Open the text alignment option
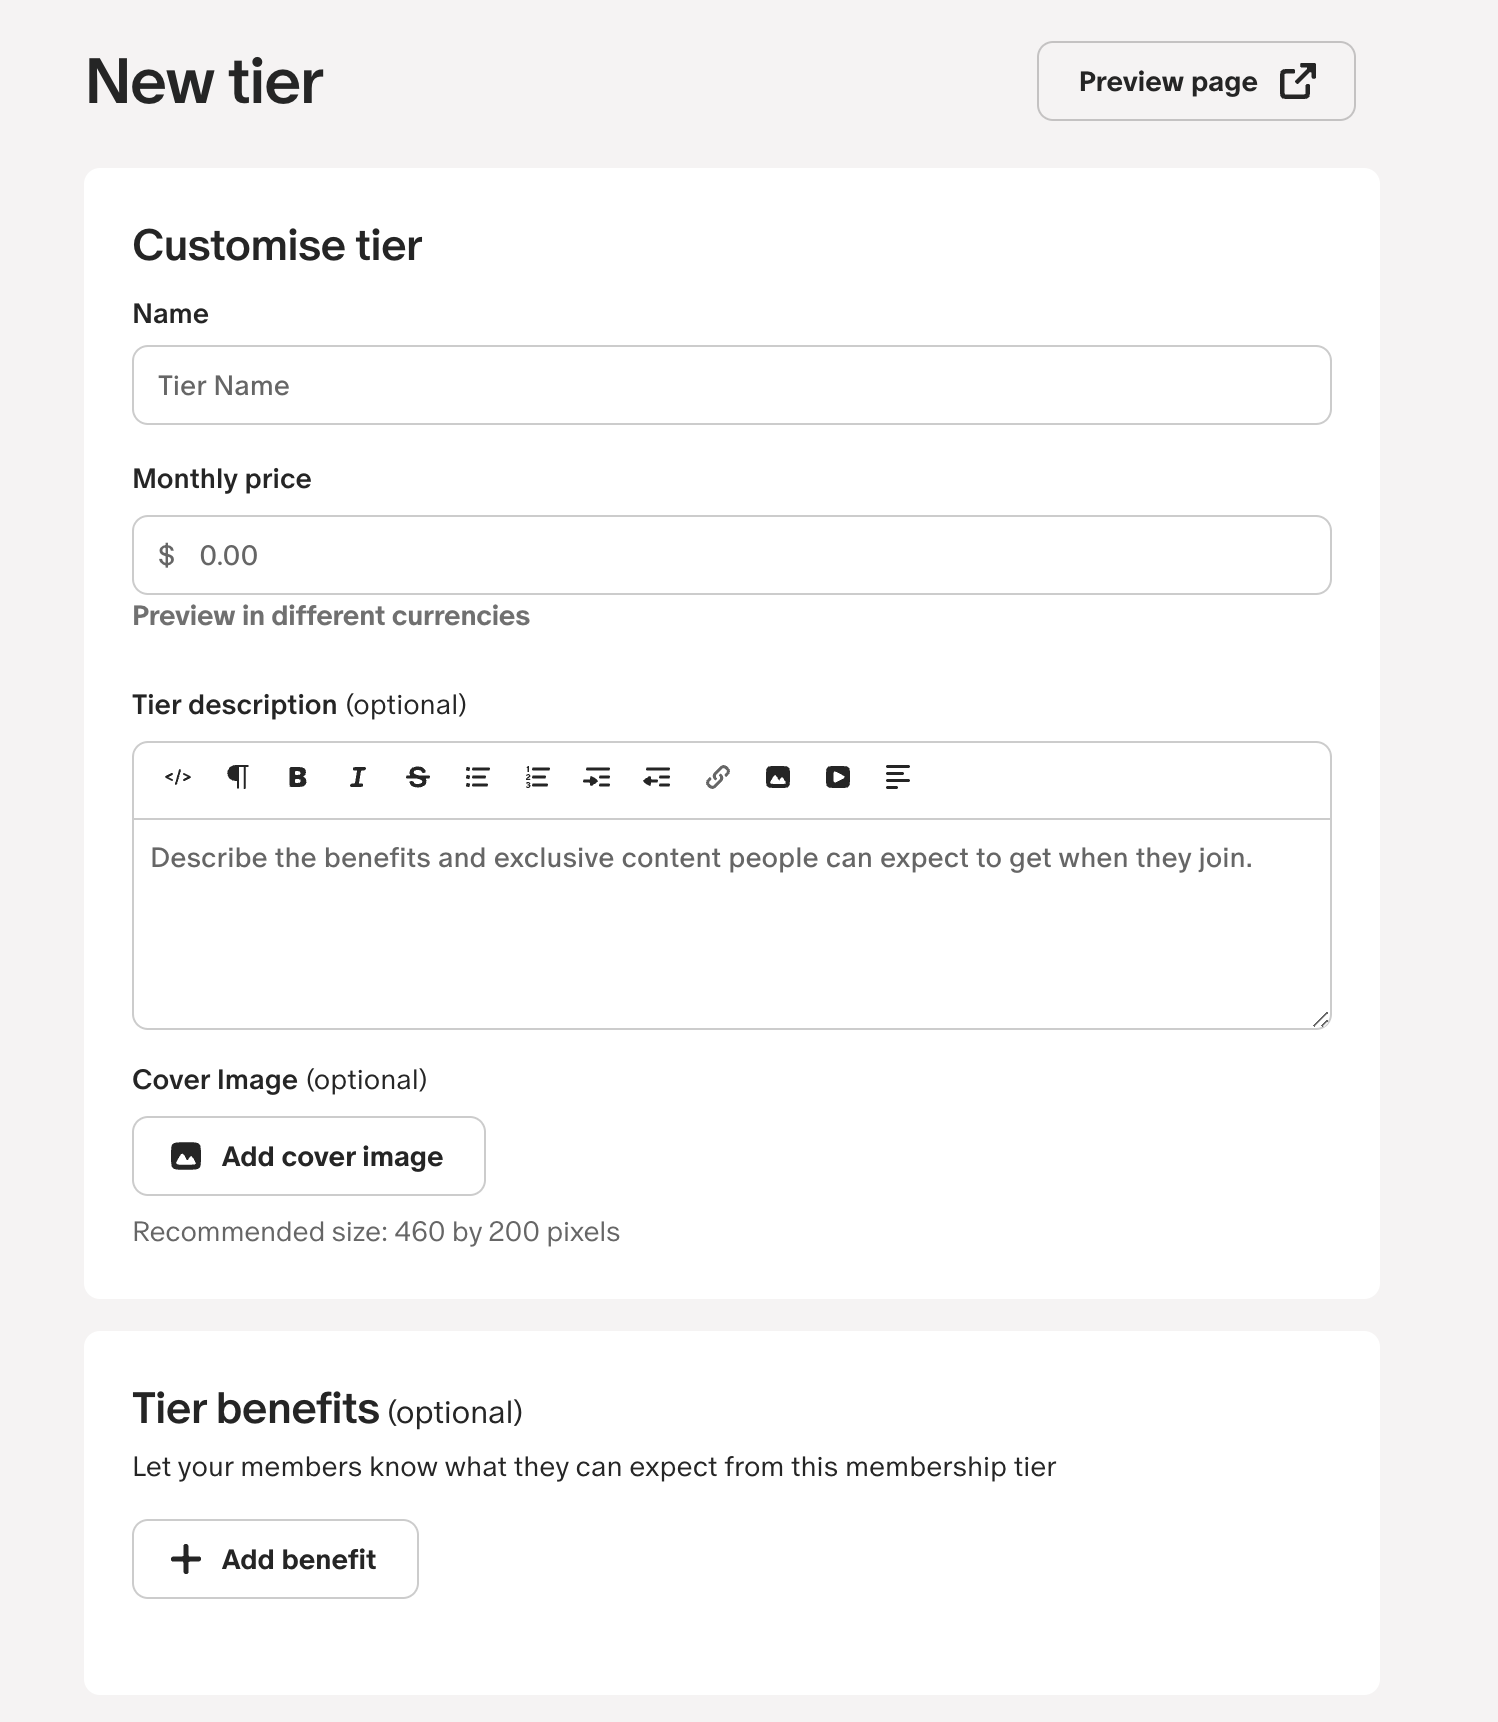The image size is (1498, 1722). pyautogui.click(x=898, y=777)
